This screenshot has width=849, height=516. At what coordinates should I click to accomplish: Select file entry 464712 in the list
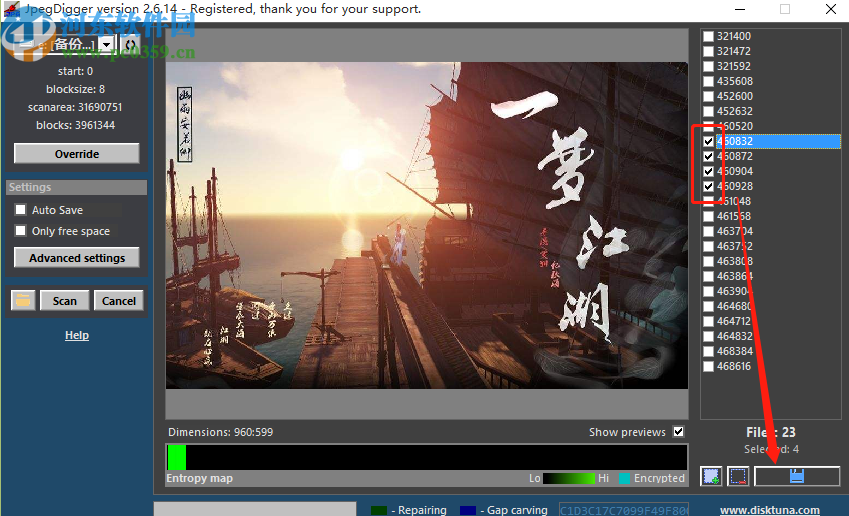[734, 321]
